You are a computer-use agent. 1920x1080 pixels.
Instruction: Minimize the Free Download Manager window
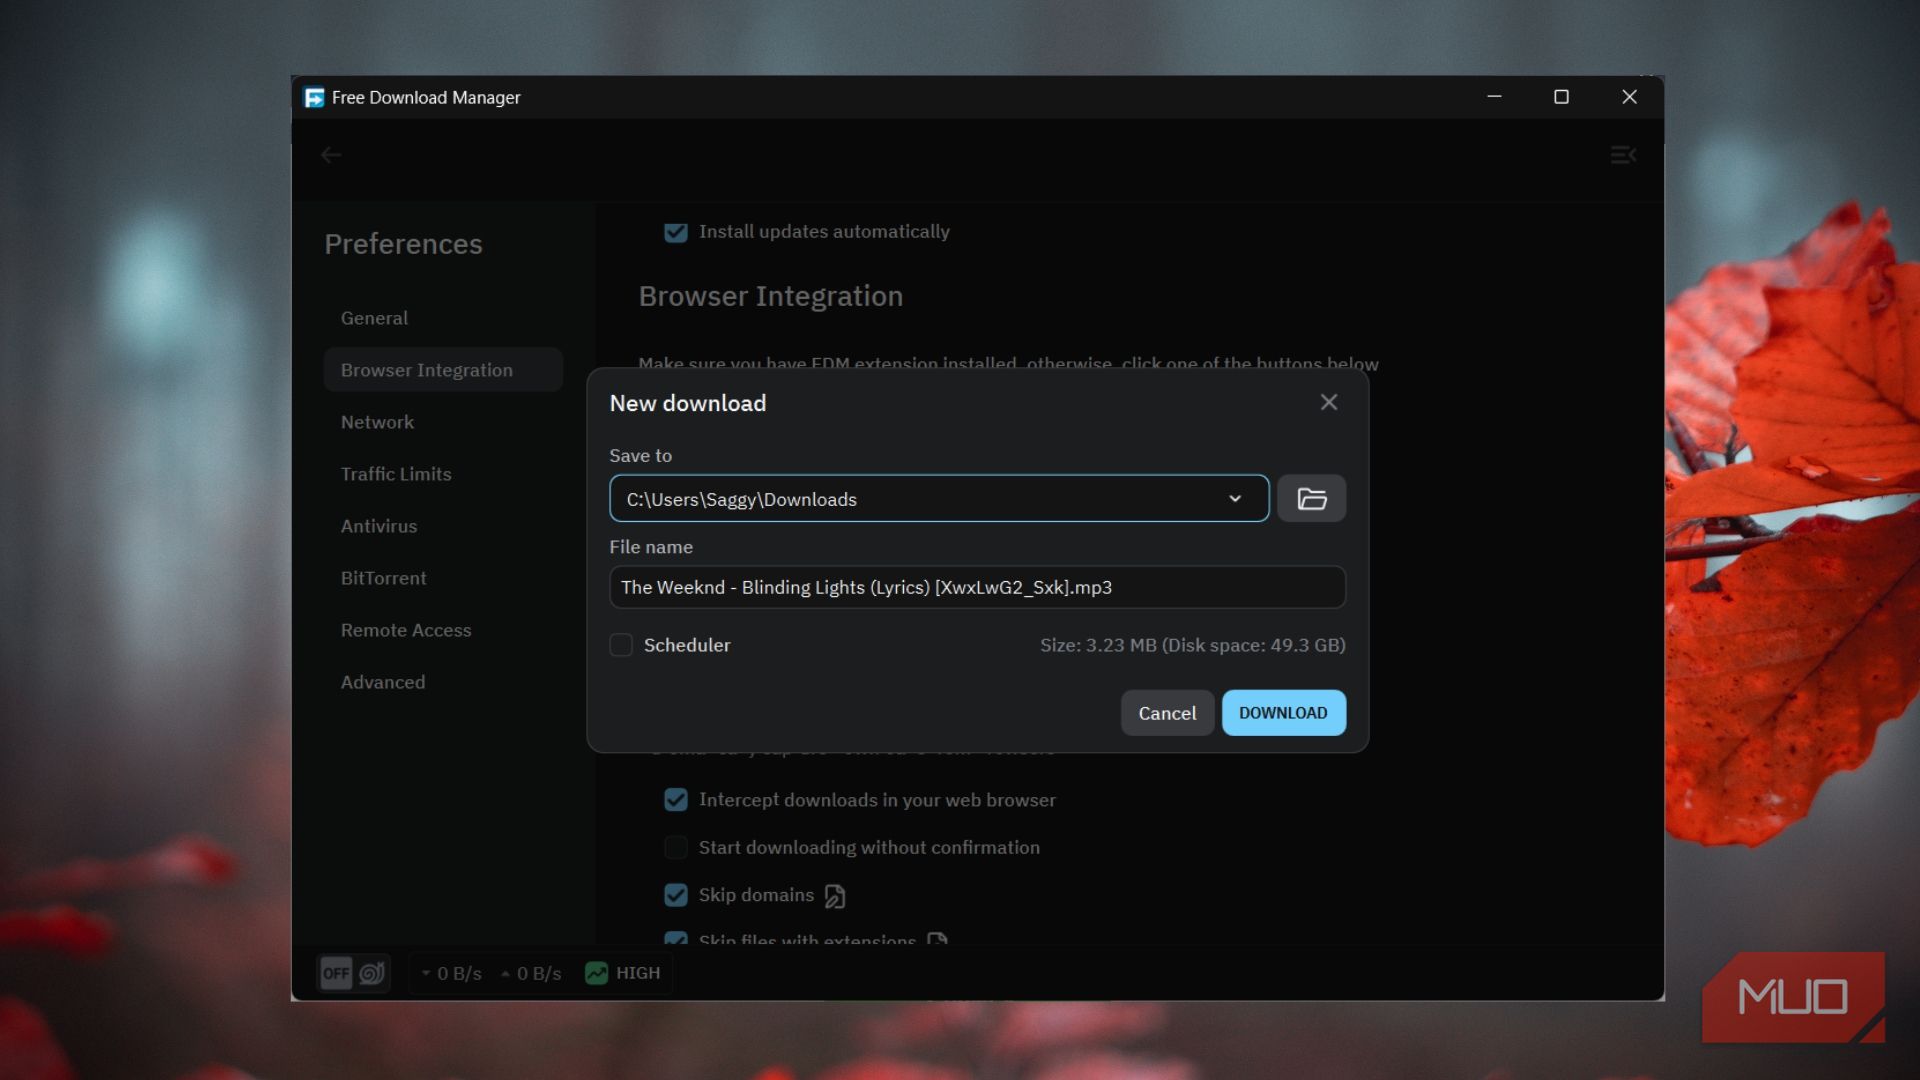tap(1494, 97)
